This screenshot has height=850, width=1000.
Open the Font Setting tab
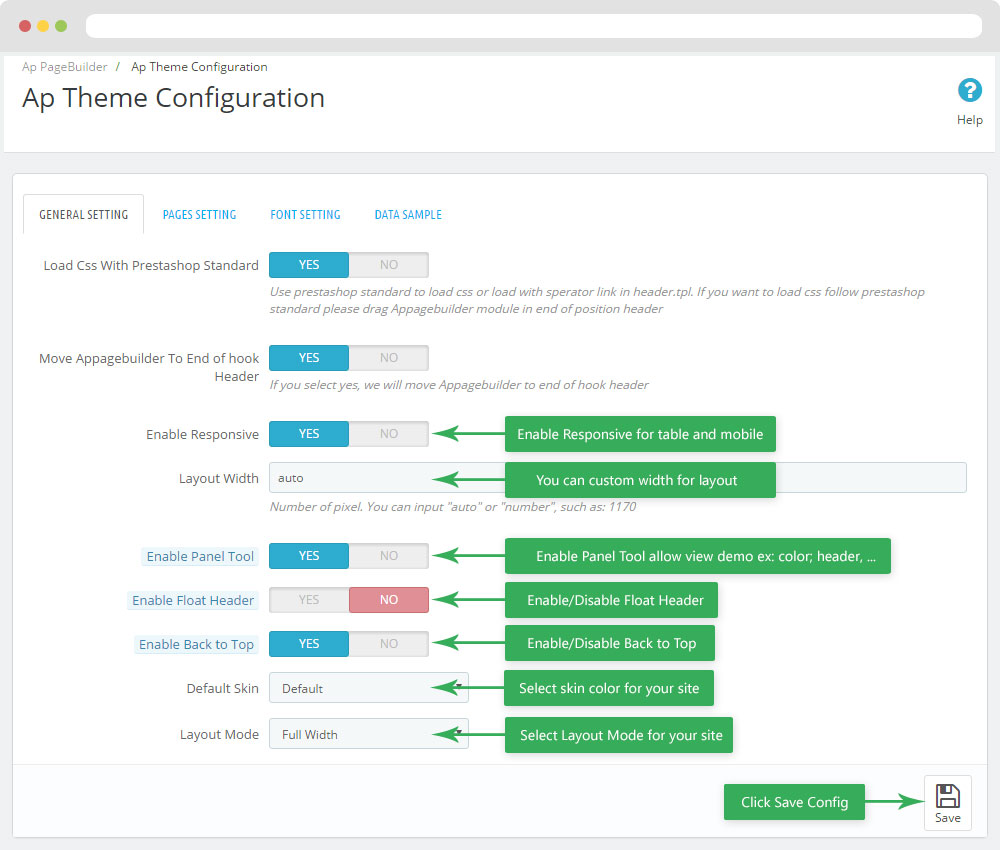click(x=305, y=215)
